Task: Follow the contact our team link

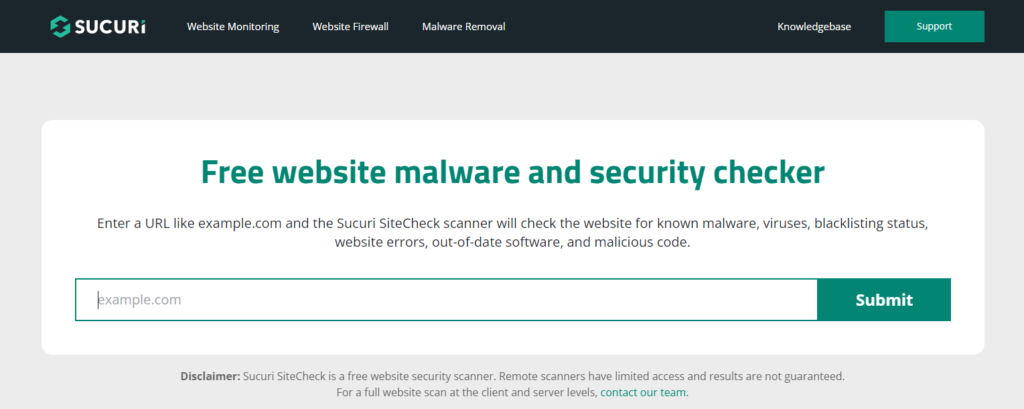Action: point(644,393)
